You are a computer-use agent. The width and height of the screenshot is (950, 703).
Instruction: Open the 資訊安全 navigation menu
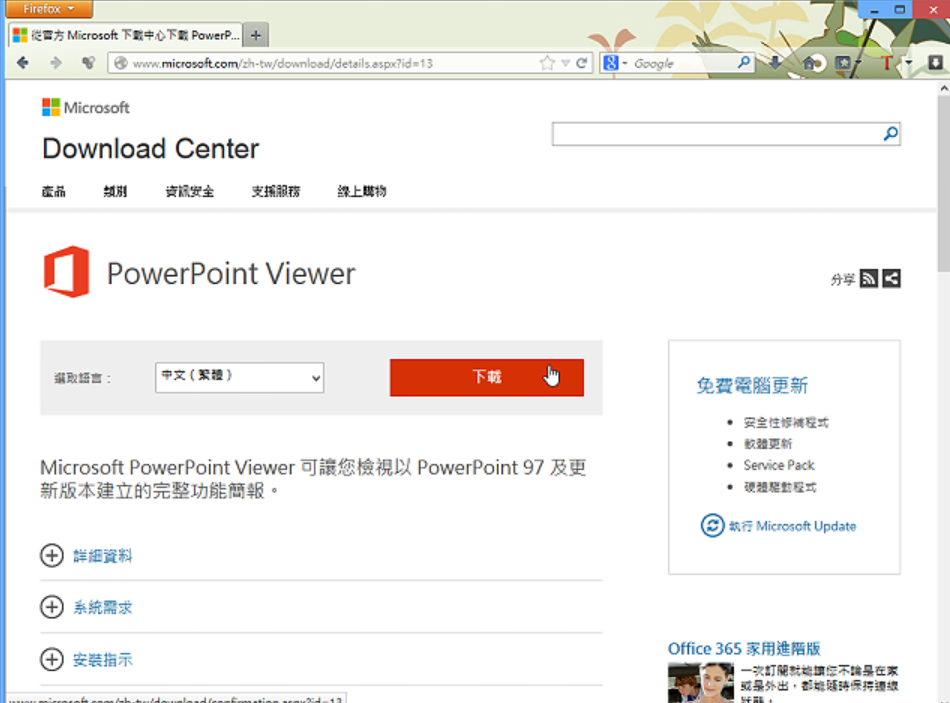pyautogui.click(x=190, y=192)
